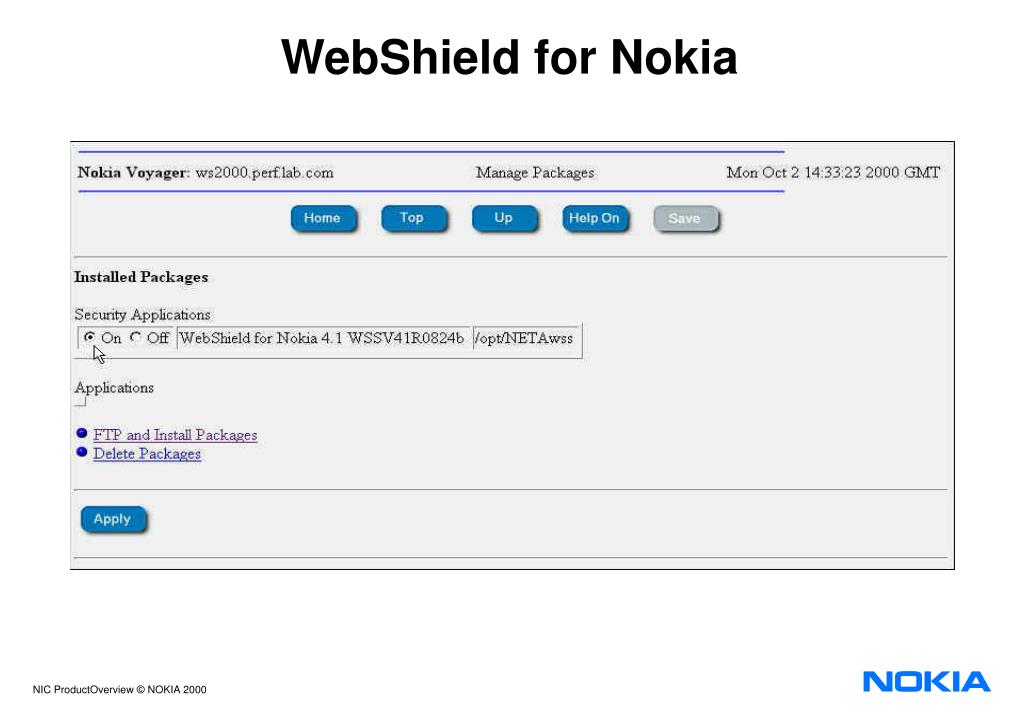The image size is (1023, 708).
Task: Click the Installed Packages heading
Action: click(141, 277)
